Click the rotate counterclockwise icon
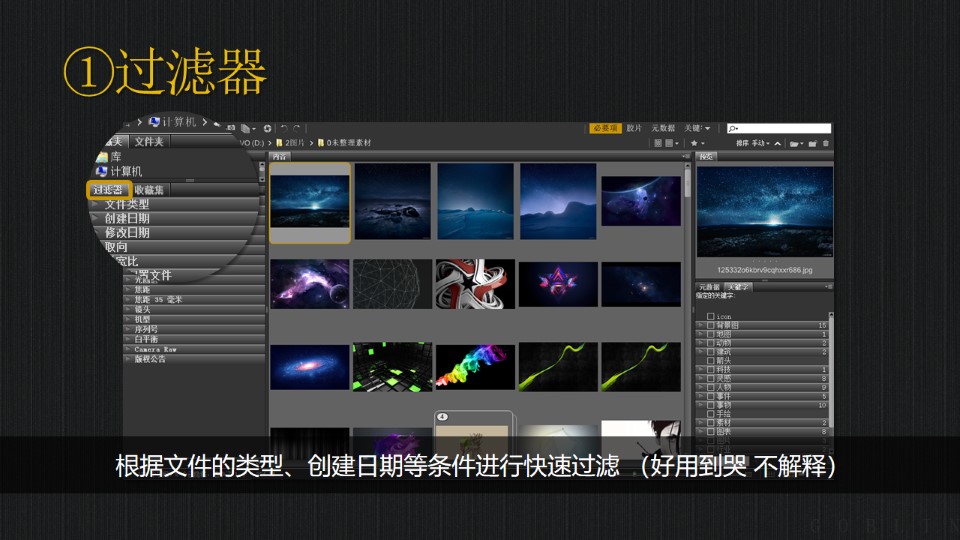Image resolution: width=960 pixels, height=540 pixels. [x=284, y=128]
